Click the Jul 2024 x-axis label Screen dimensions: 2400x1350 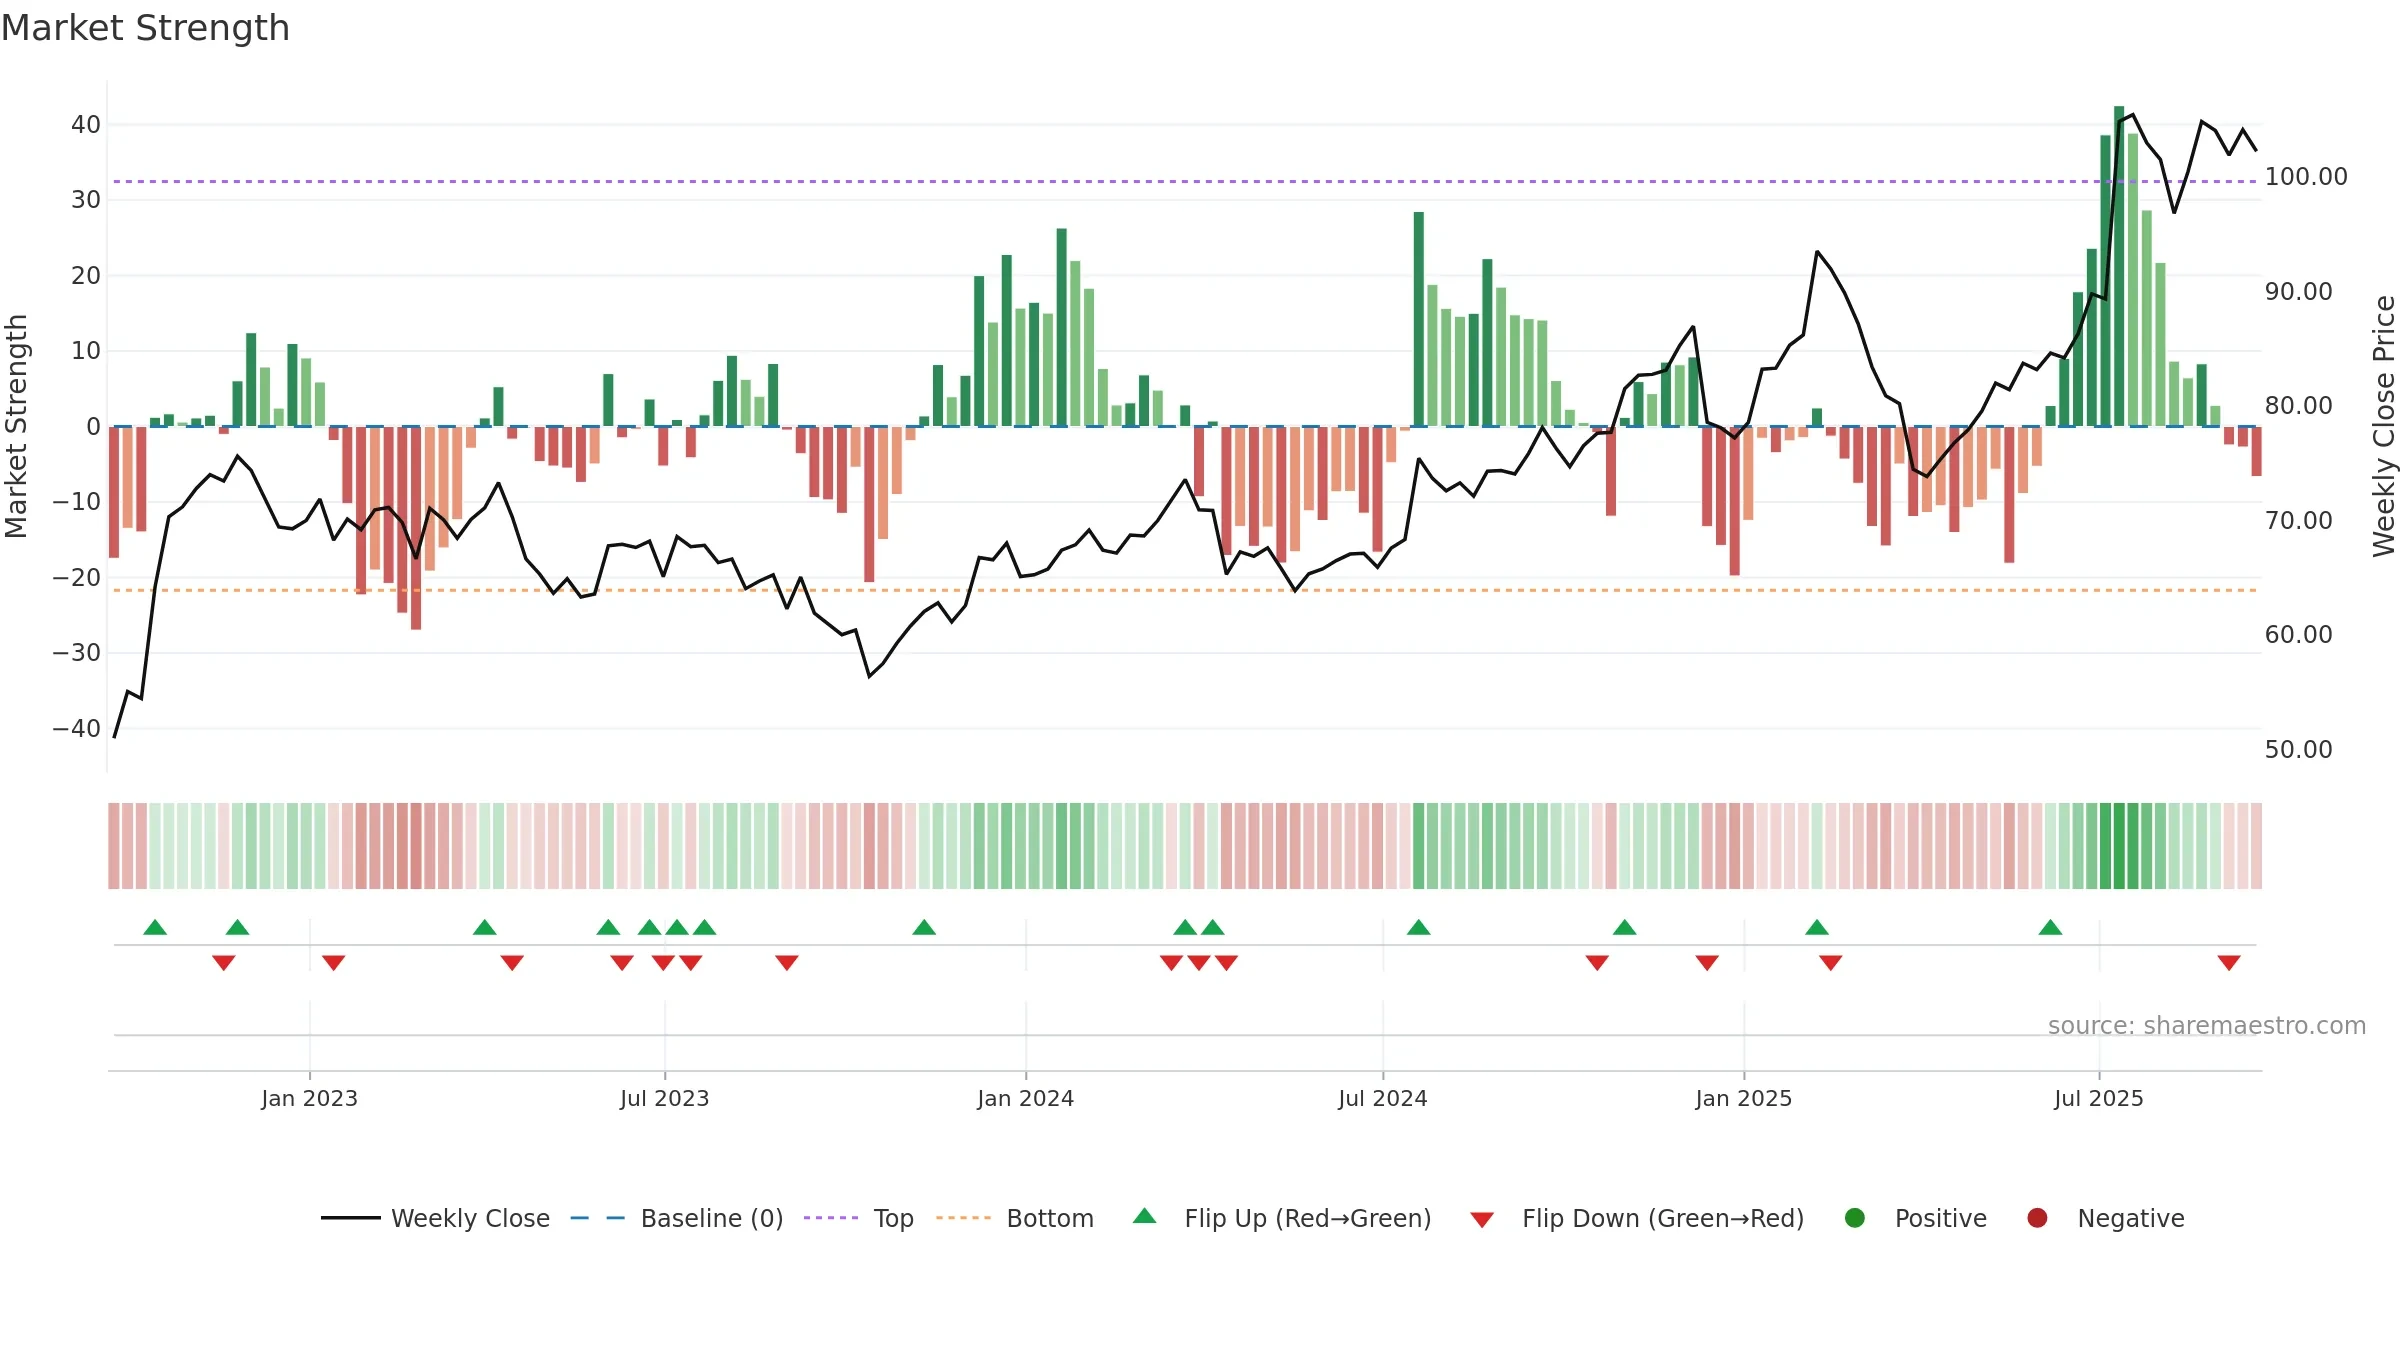pyautogui.click(x=1382, y=1098)
